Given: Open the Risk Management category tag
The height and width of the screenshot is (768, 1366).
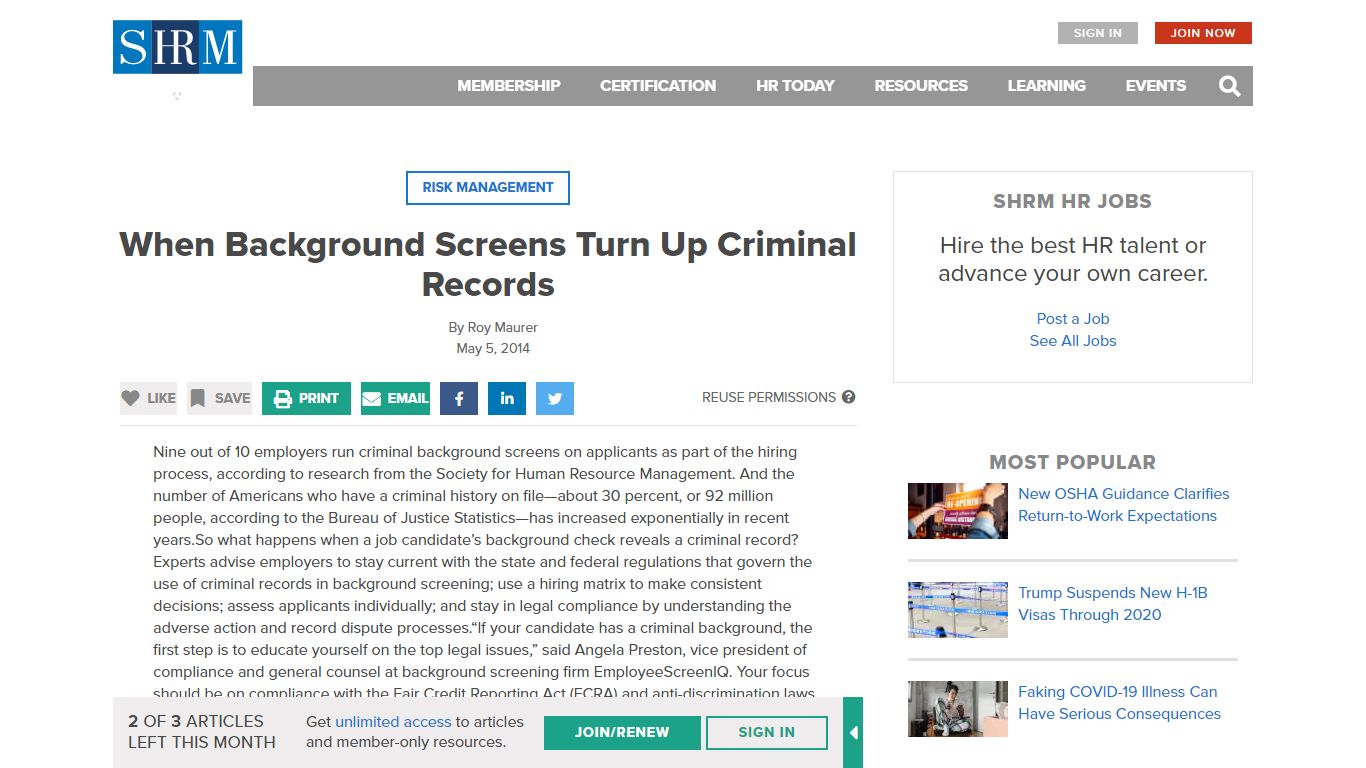Looking at the screenshot, I should click(488, 188).
